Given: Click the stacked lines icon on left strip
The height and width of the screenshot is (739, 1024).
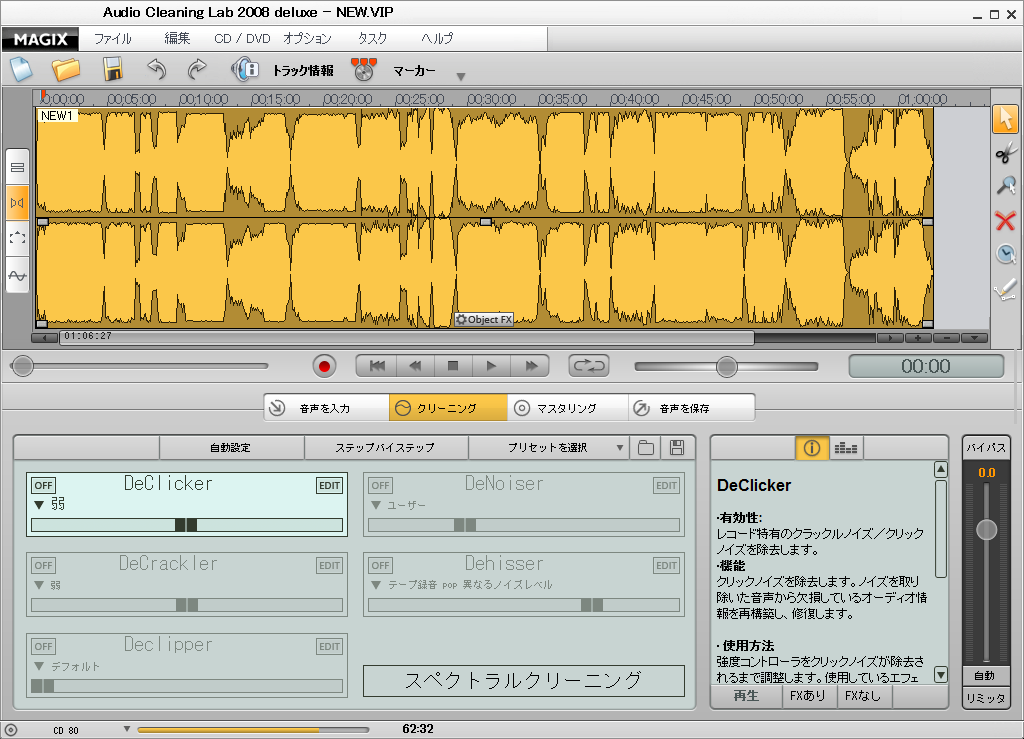Looking at the screenshot, I should [x=18, y=168].
